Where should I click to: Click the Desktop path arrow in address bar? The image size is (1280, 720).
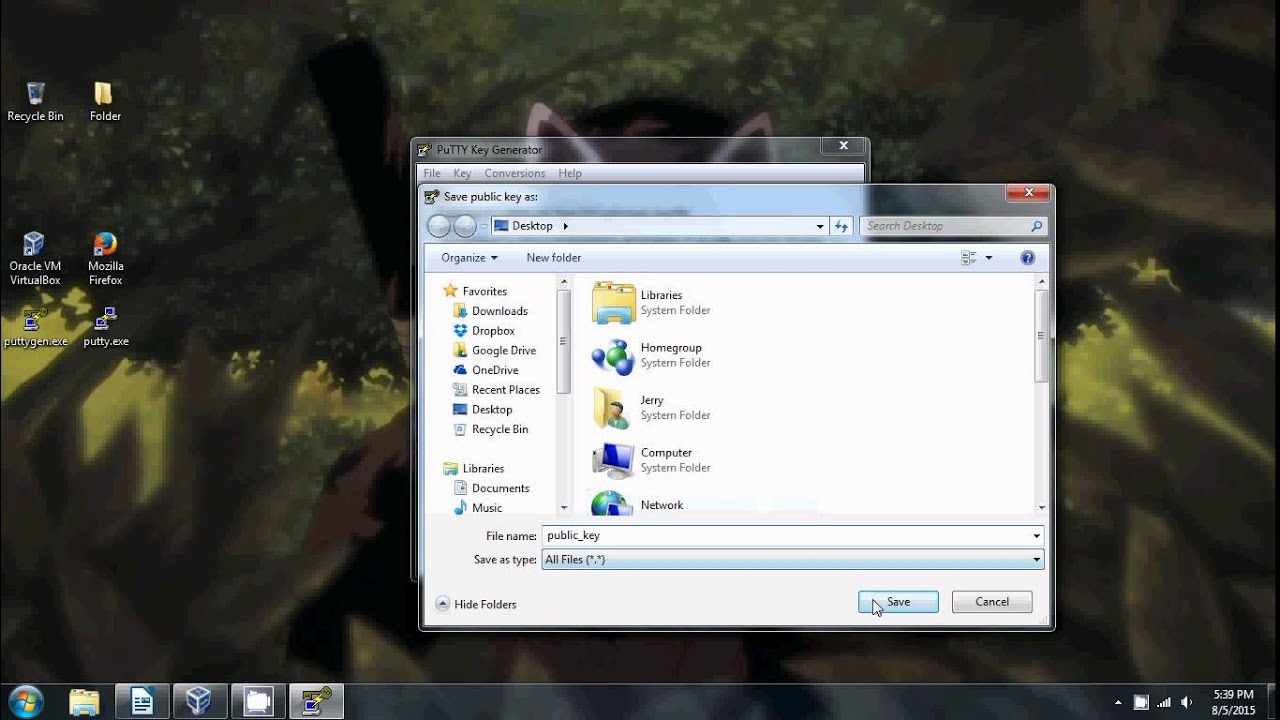pos(566,226)
